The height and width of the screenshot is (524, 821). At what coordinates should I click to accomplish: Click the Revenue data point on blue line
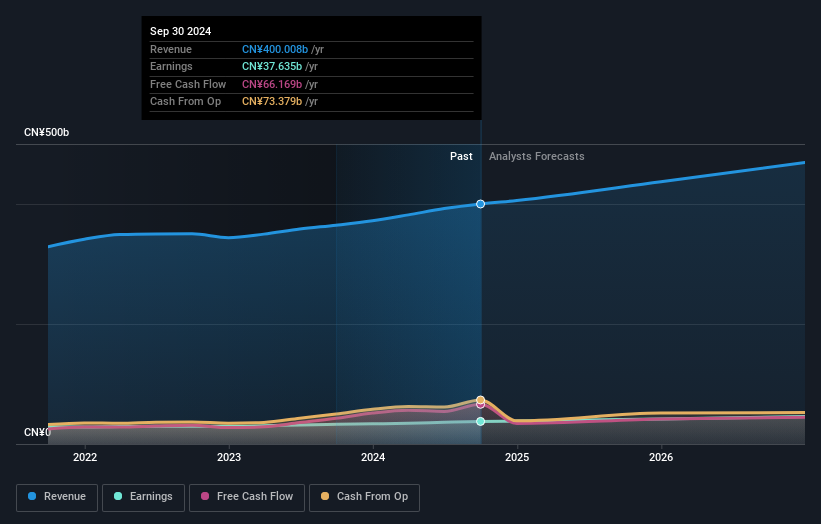pyautogui.click(x=480, y=204)
